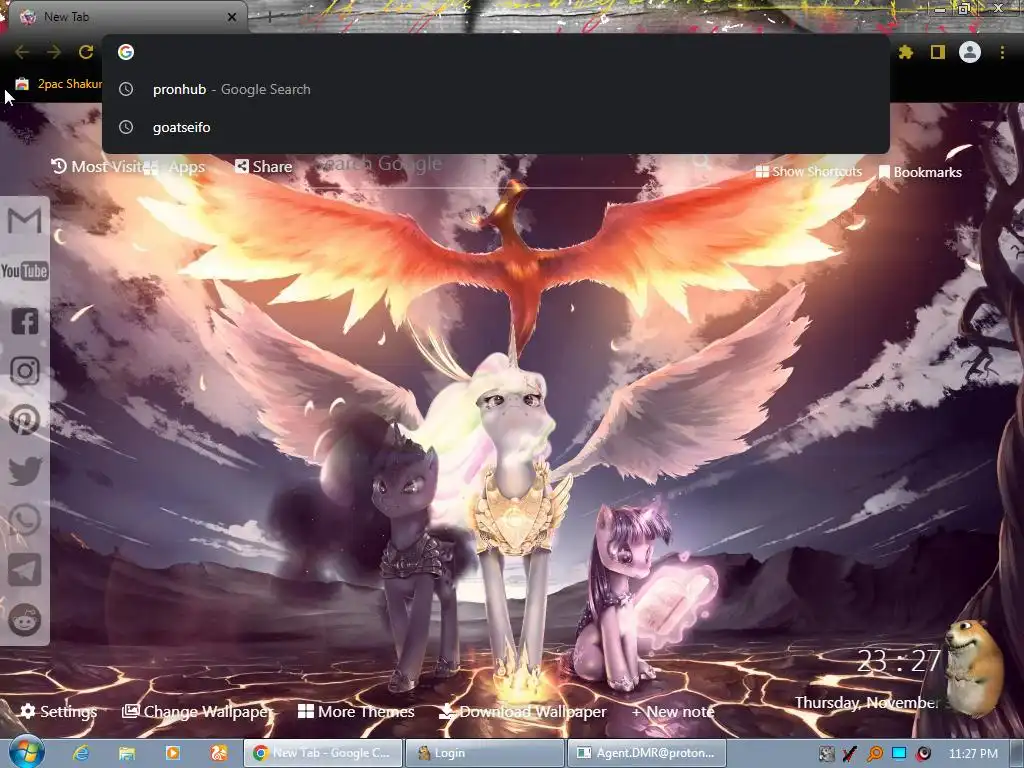
Task: Switch to the New Tab - Google Chrome task
Action: pyautogui.click(x=323, y=753)
